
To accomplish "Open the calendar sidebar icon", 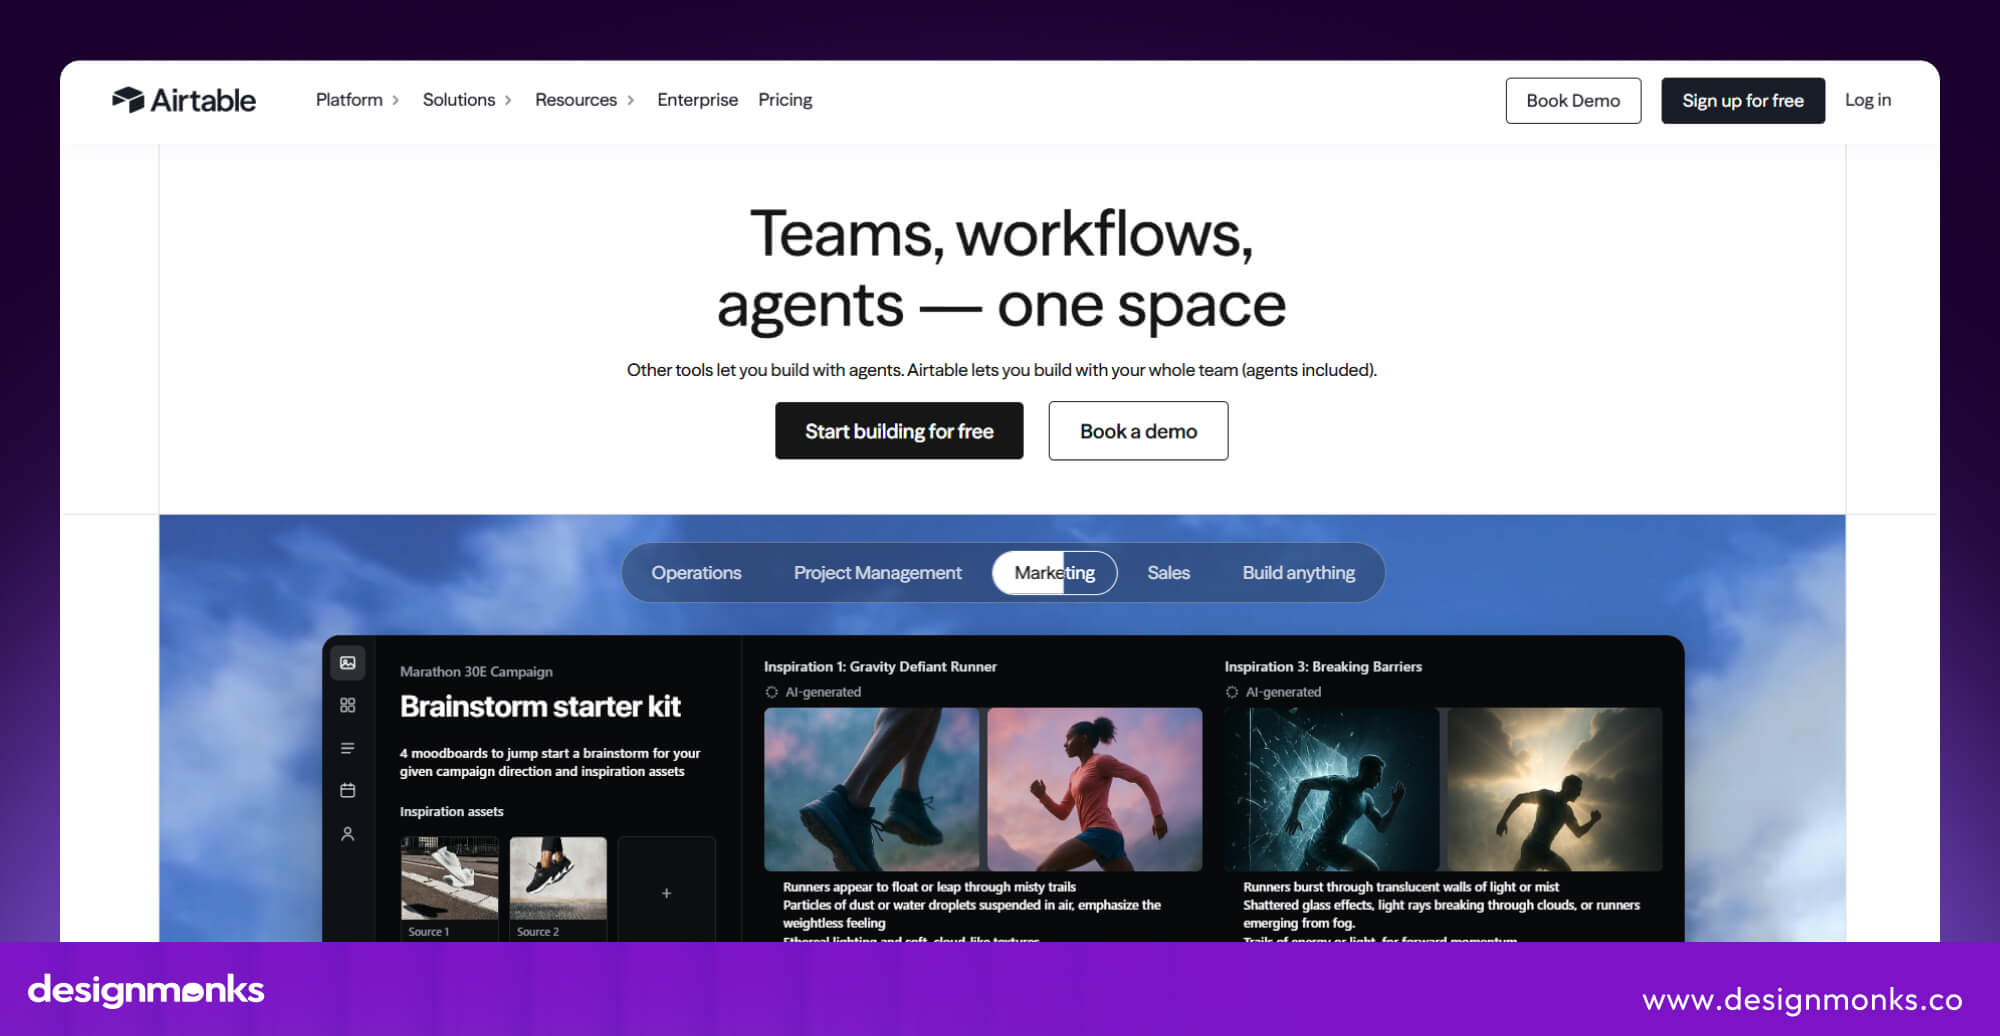I will pyautogui.click(x=348, y=790).
